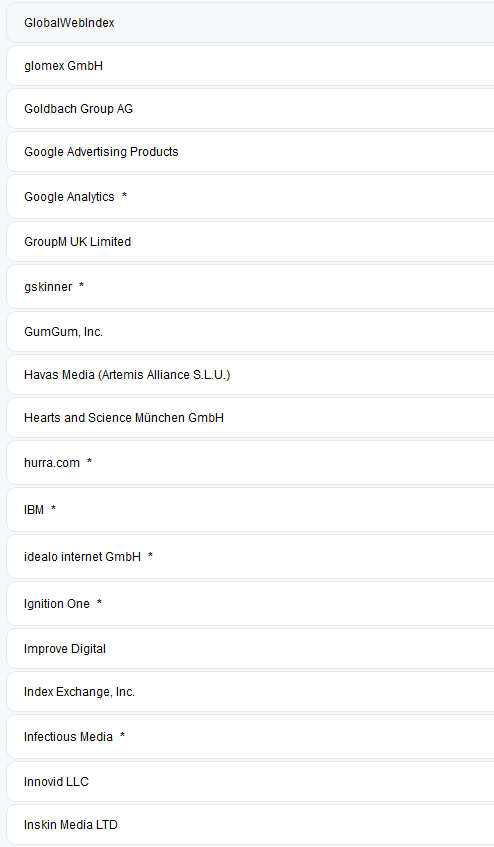The image size is (494, 847).
Task: Open the hurra.com vendor entry
Action: click(x=250, y=462)
